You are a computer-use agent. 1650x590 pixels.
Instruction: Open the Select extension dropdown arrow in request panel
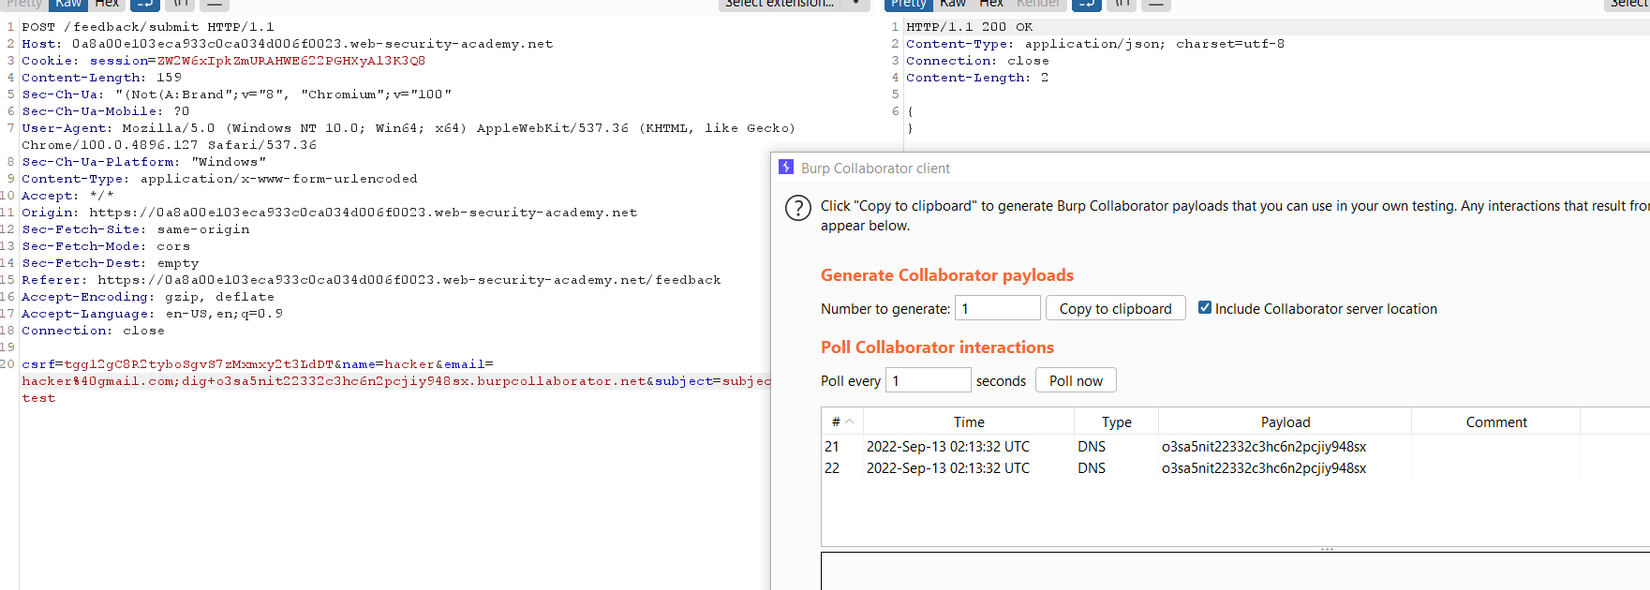pyautogui.click(x=856, y=4)
